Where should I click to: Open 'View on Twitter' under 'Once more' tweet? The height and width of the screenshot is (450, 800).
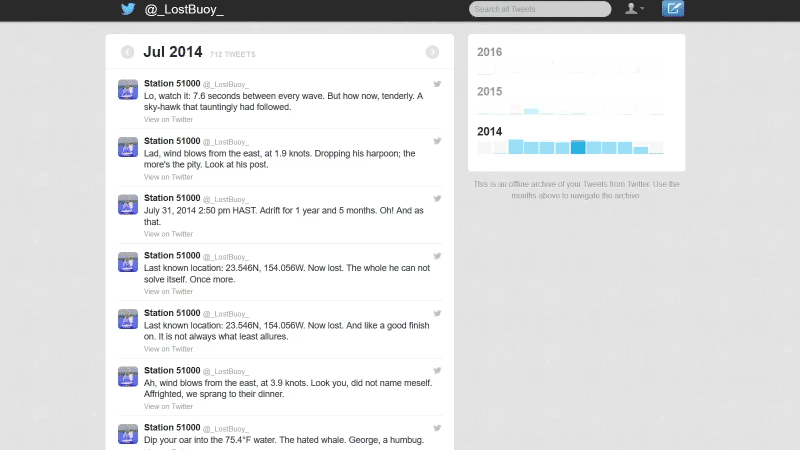pos(168,292)
